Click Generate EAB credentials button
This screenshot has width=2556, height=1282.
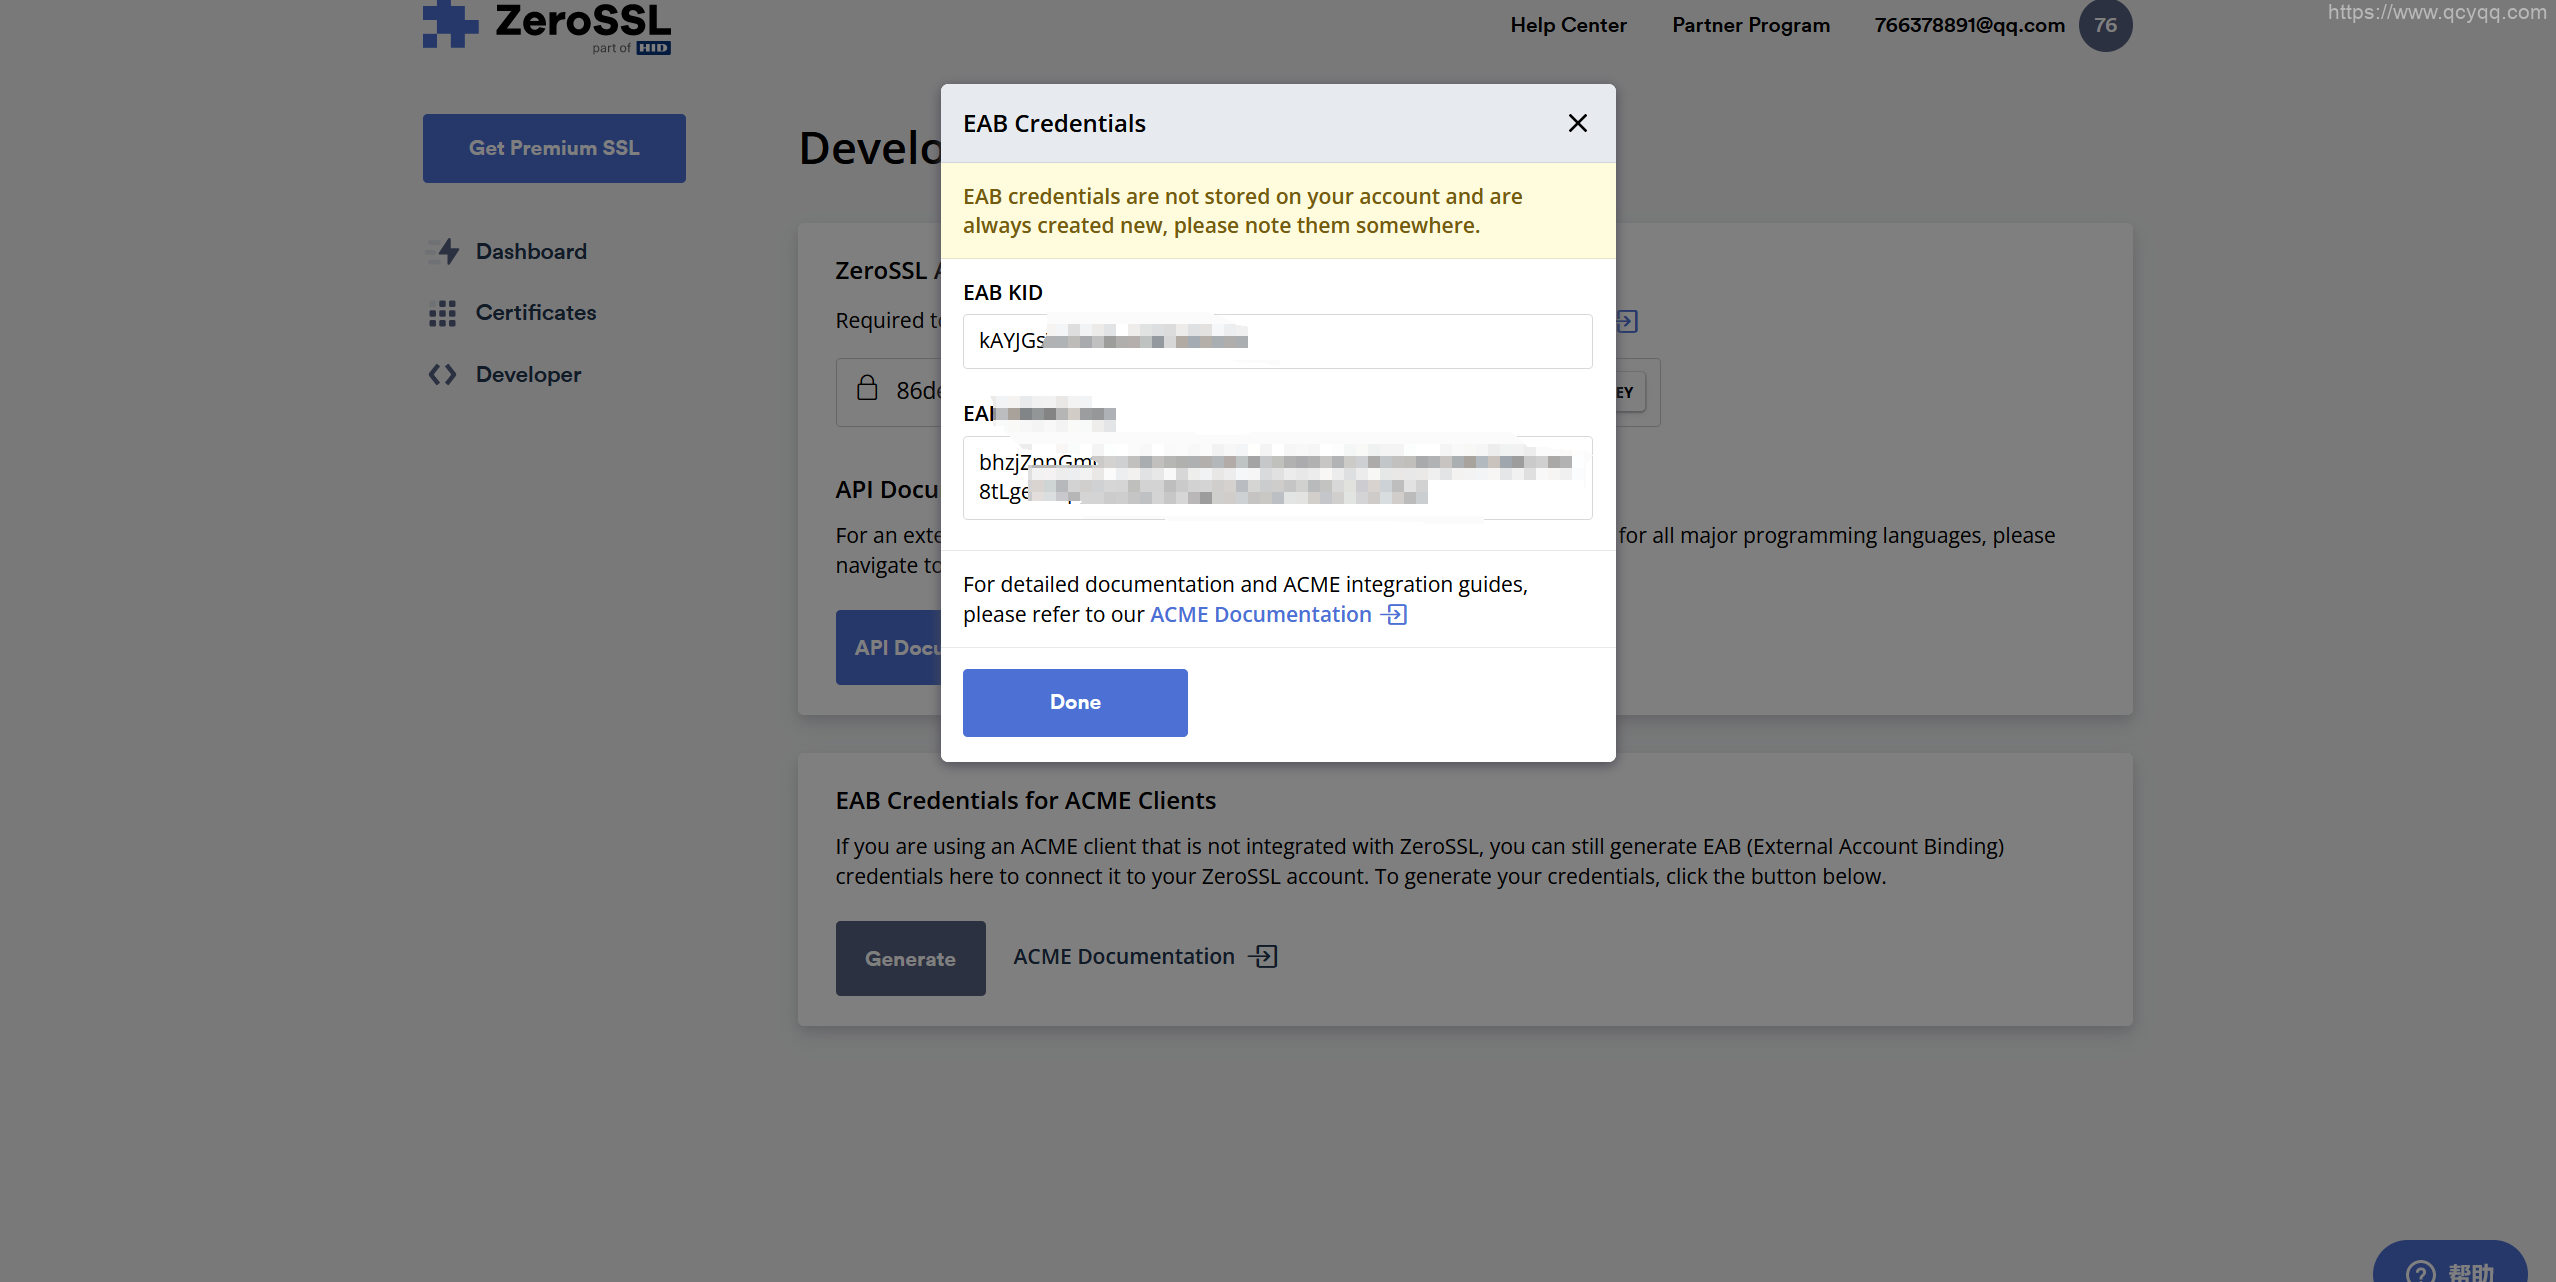(910, 958)
